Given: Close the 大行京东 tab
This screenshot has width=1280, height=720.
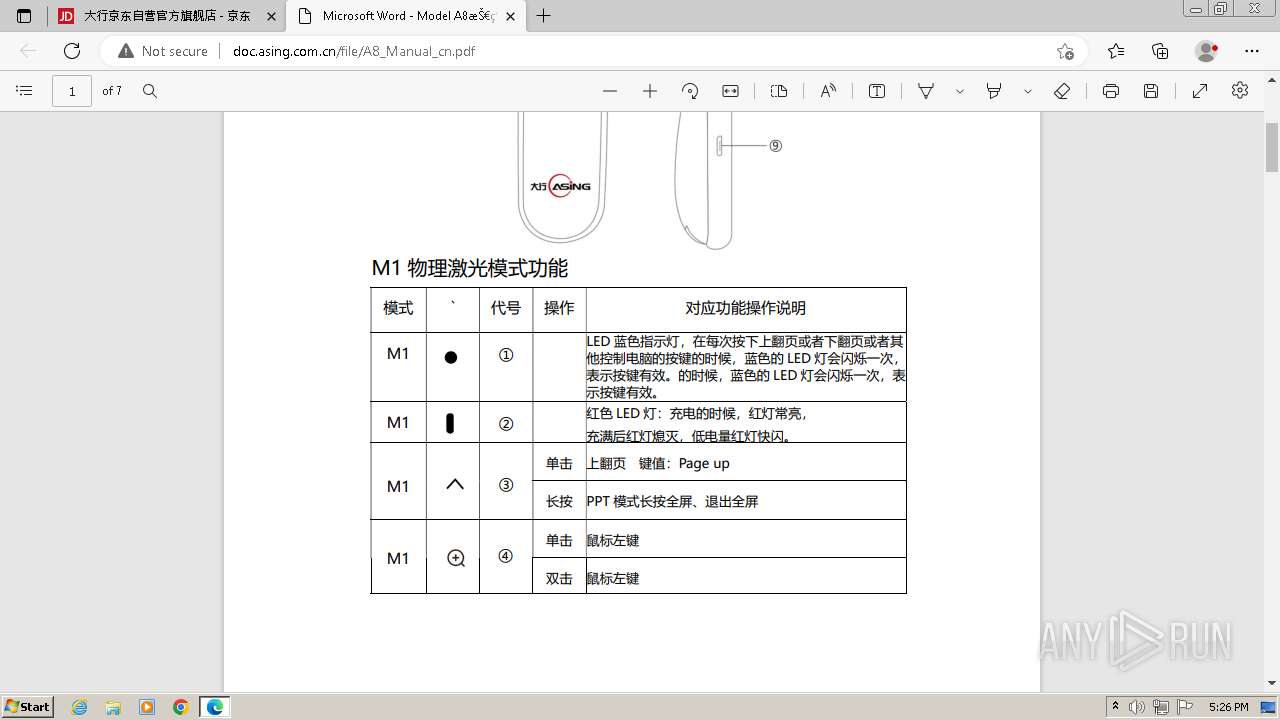Looking at the screenshot, I should tap(271, 16).
